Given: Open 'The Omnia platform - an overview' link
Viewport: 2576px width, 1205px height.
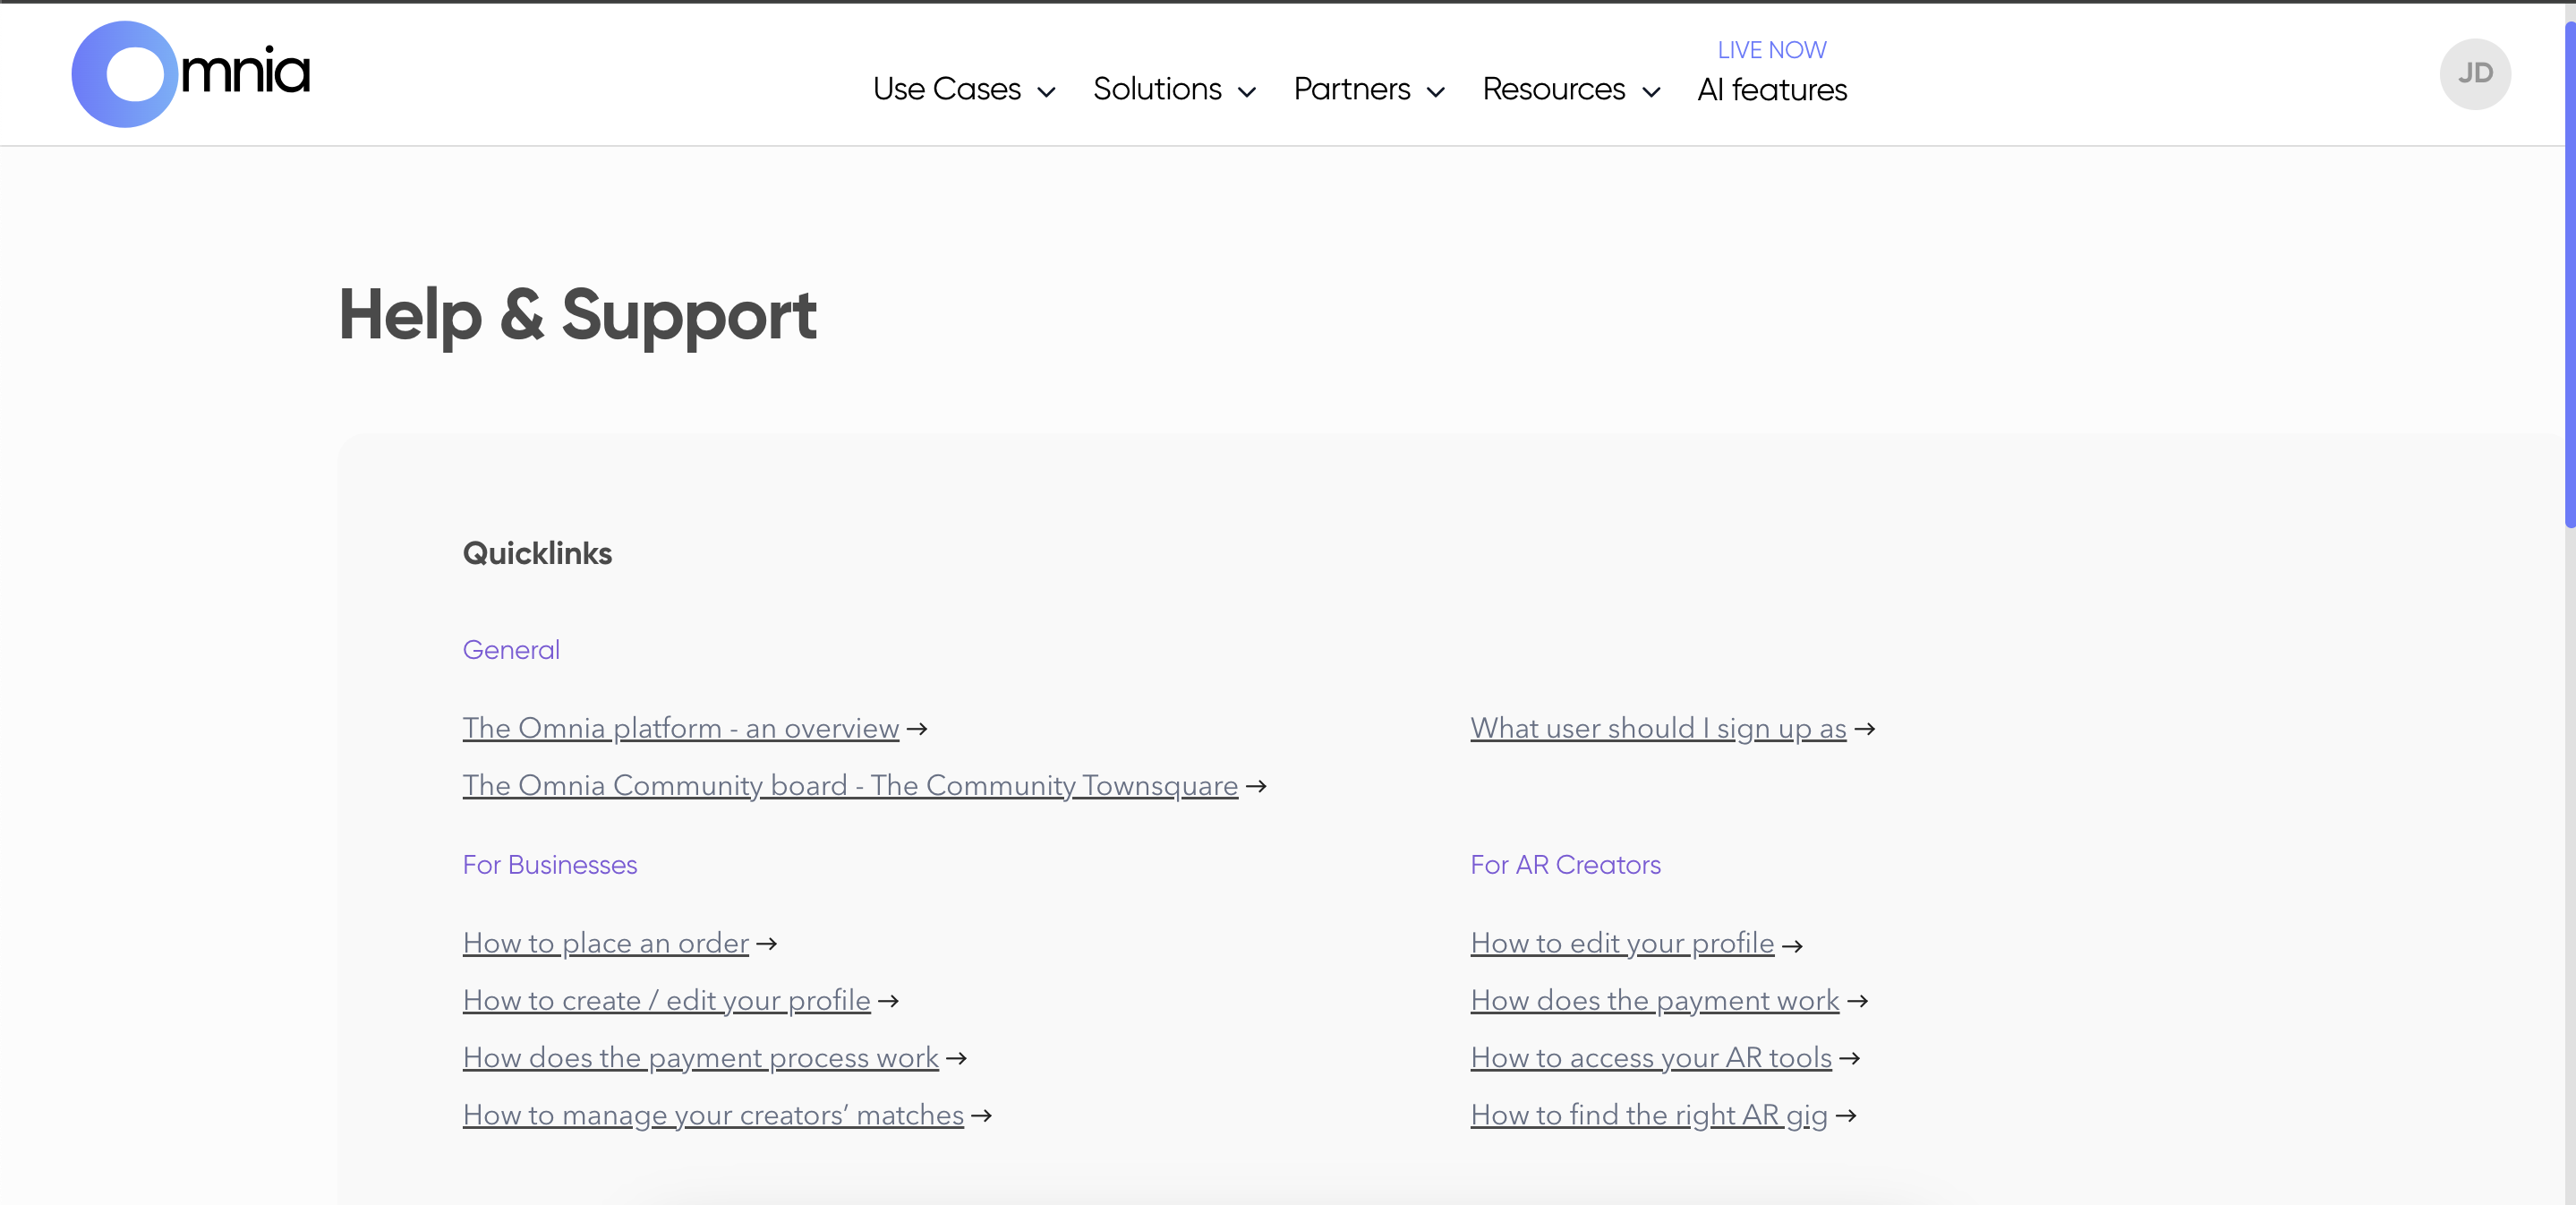Looking at the screenshot, I should 680,728.
